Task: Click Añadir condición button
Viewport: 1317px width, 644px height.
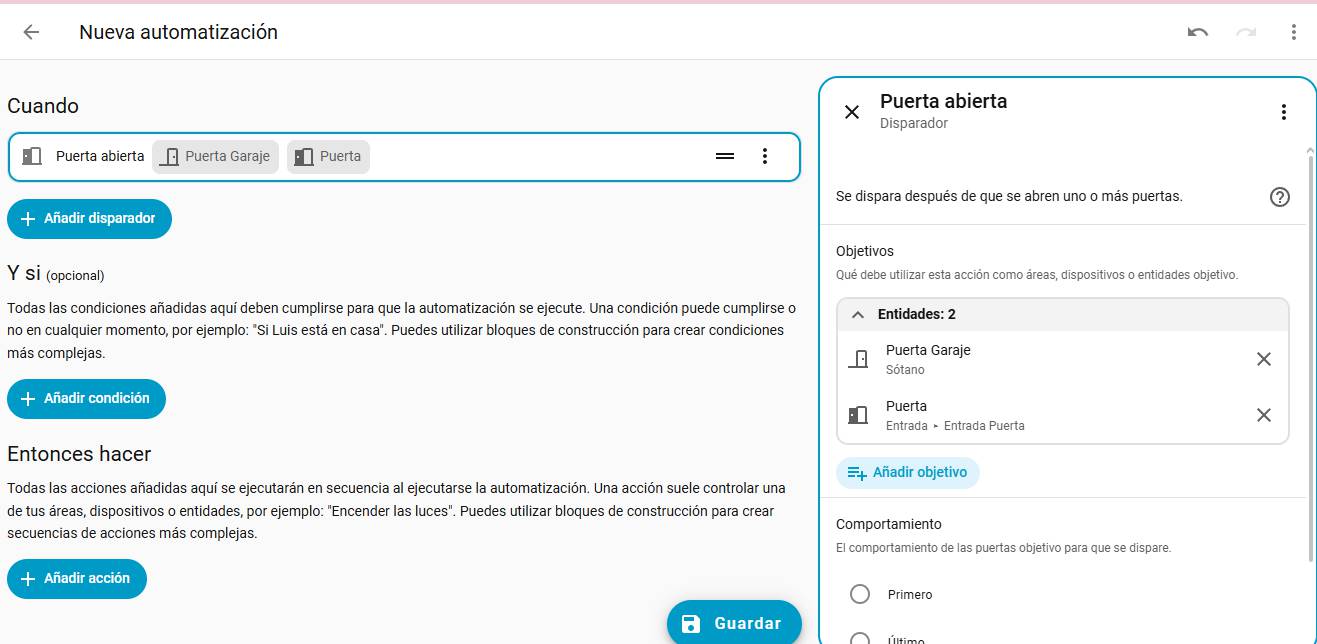Action: [x=86, y=398]
